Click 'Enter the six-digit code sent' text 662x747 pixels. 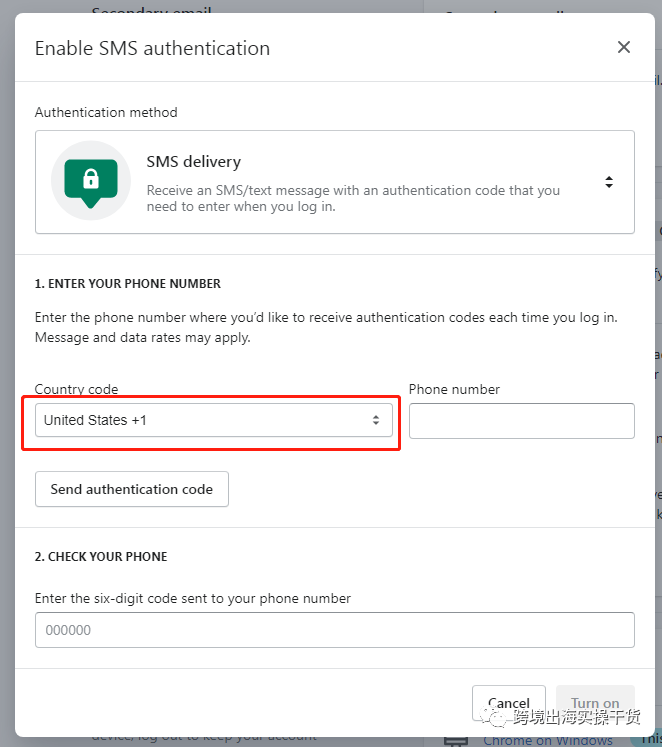(192, 598)
